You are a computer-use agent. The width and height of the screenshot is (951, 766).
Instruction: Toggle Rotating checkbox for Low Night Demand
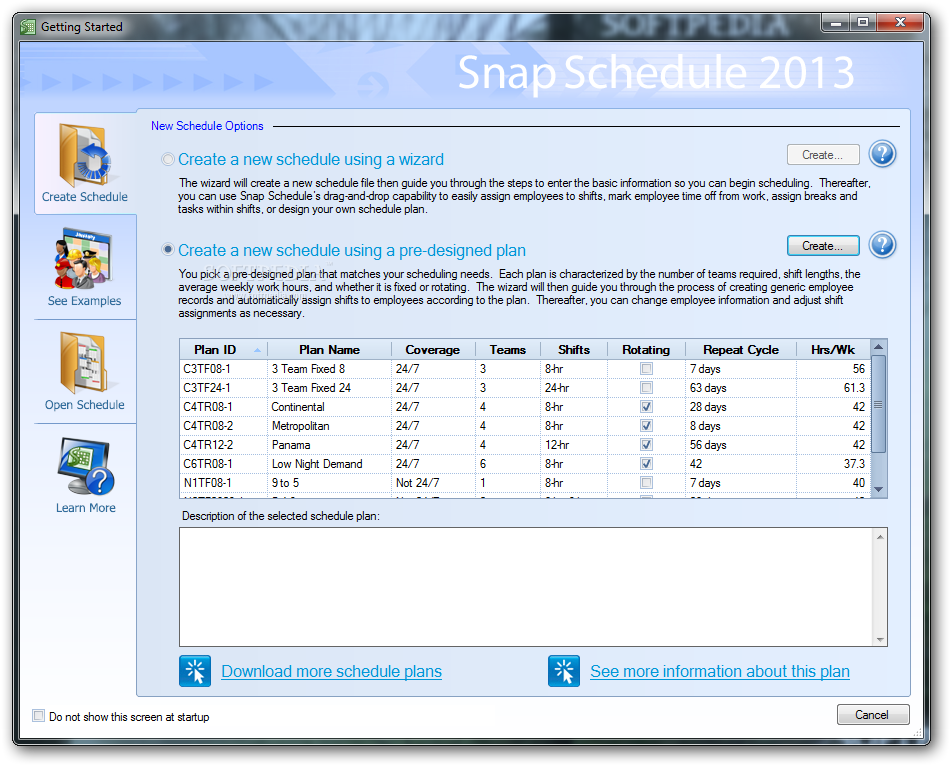pyautogui.click(x=647, y=464)
